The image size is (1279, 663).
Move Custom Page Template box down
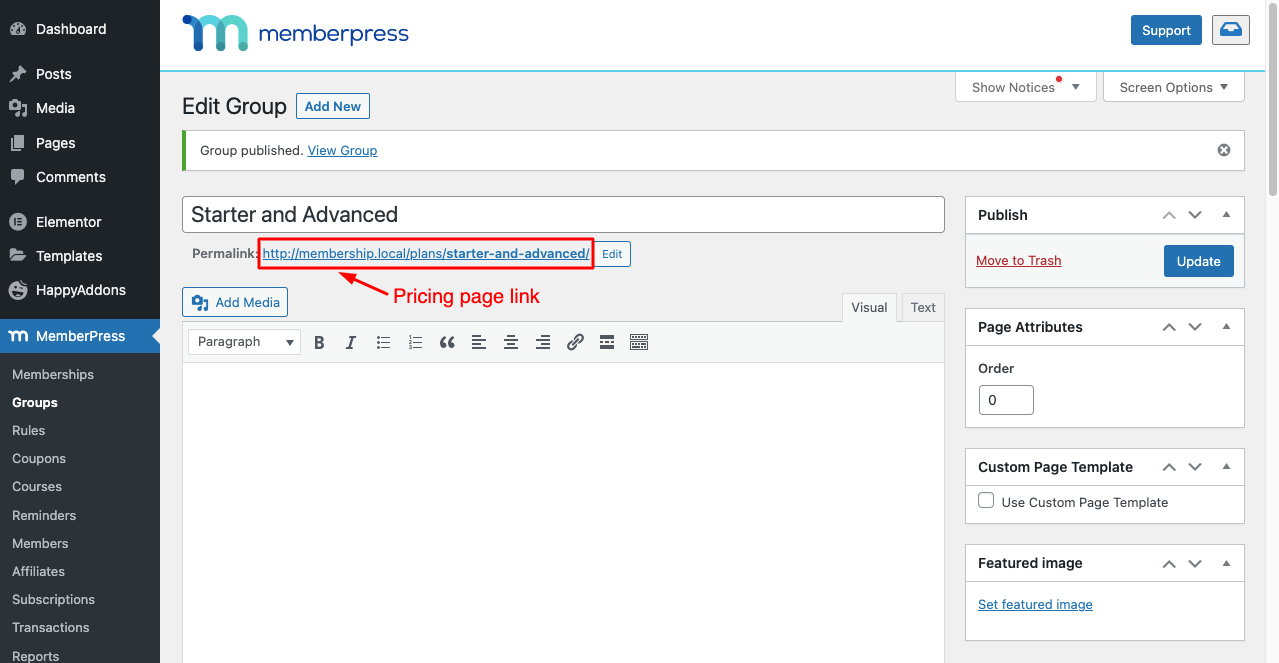pyautogui.click(x=1195, y=467)
